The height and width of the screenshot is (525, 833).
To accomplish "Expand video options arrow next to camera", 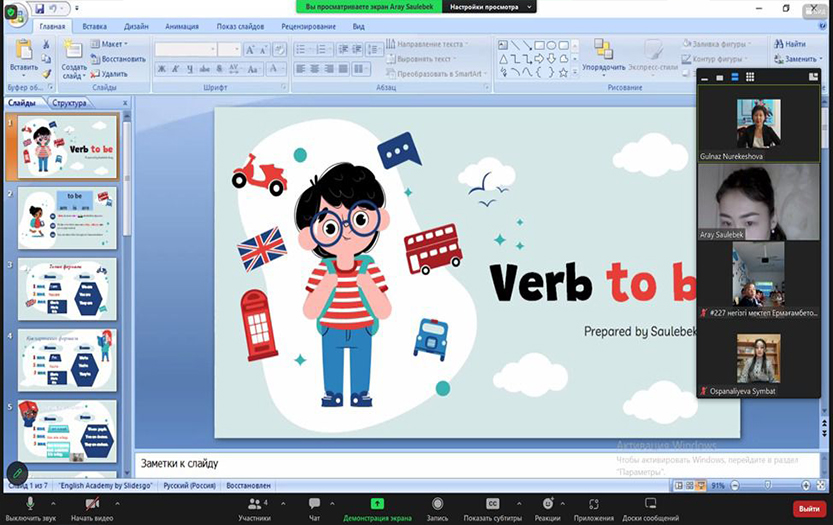I will pos(116,501).
